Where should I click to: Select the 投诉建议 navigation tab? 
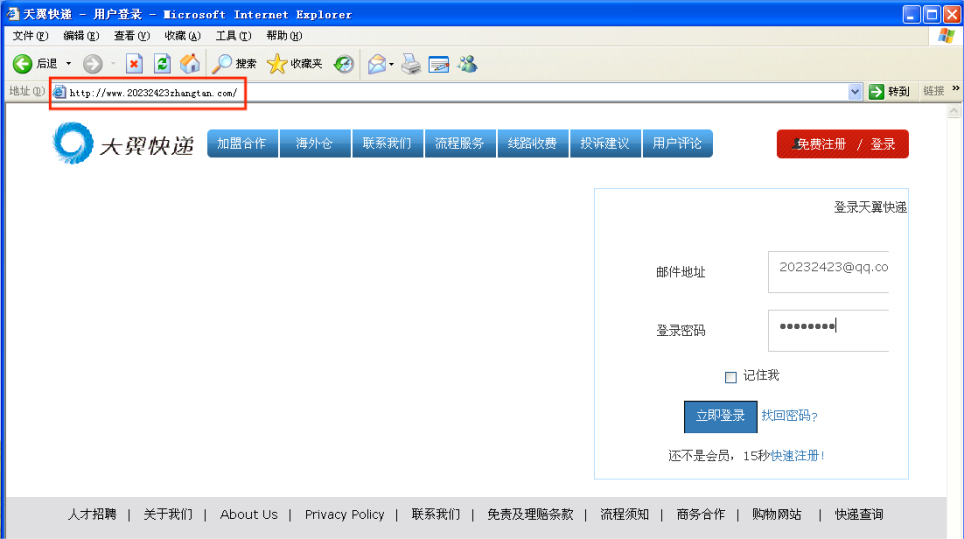coord(605,143)
